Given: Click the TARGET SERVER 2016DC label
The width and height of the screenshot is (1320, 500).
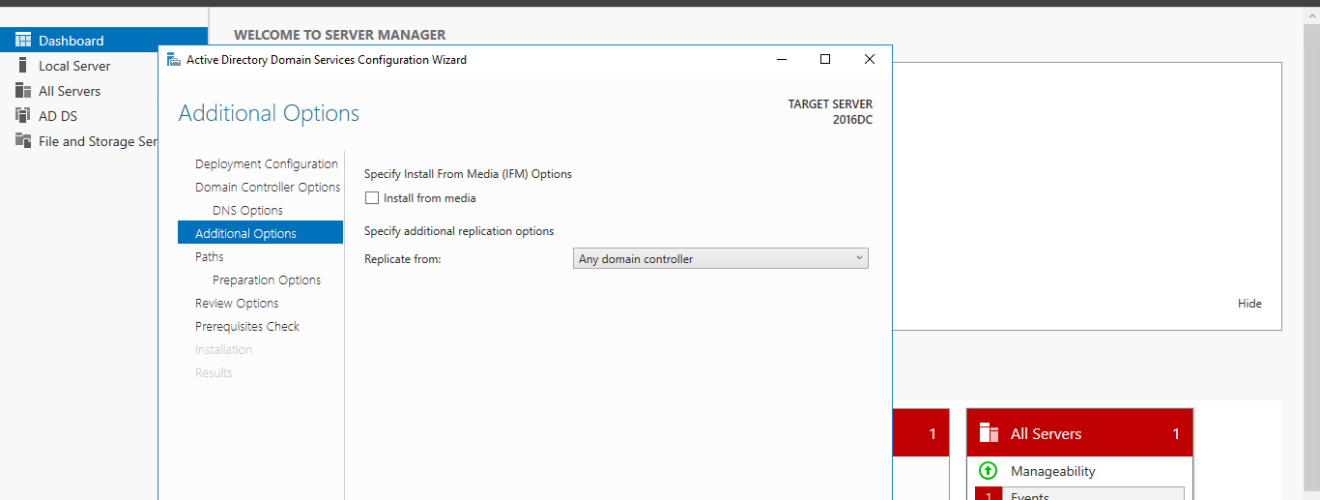Looking at the screenshot, I should (x=830, y=111).
